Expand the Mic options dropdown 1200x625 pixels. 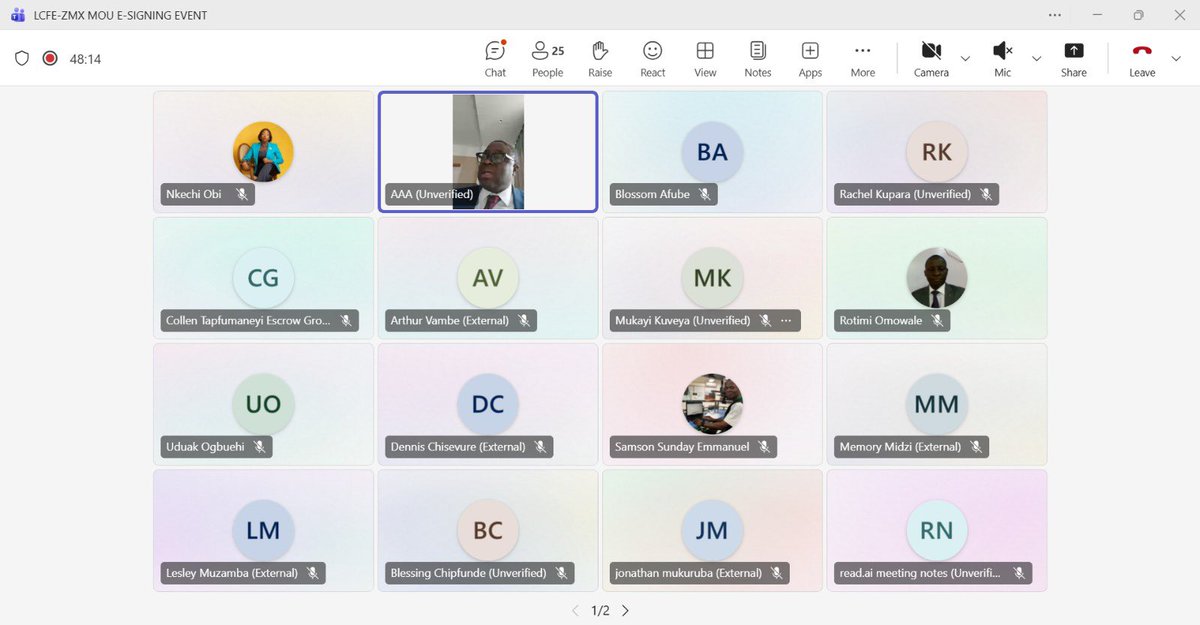1036,59
